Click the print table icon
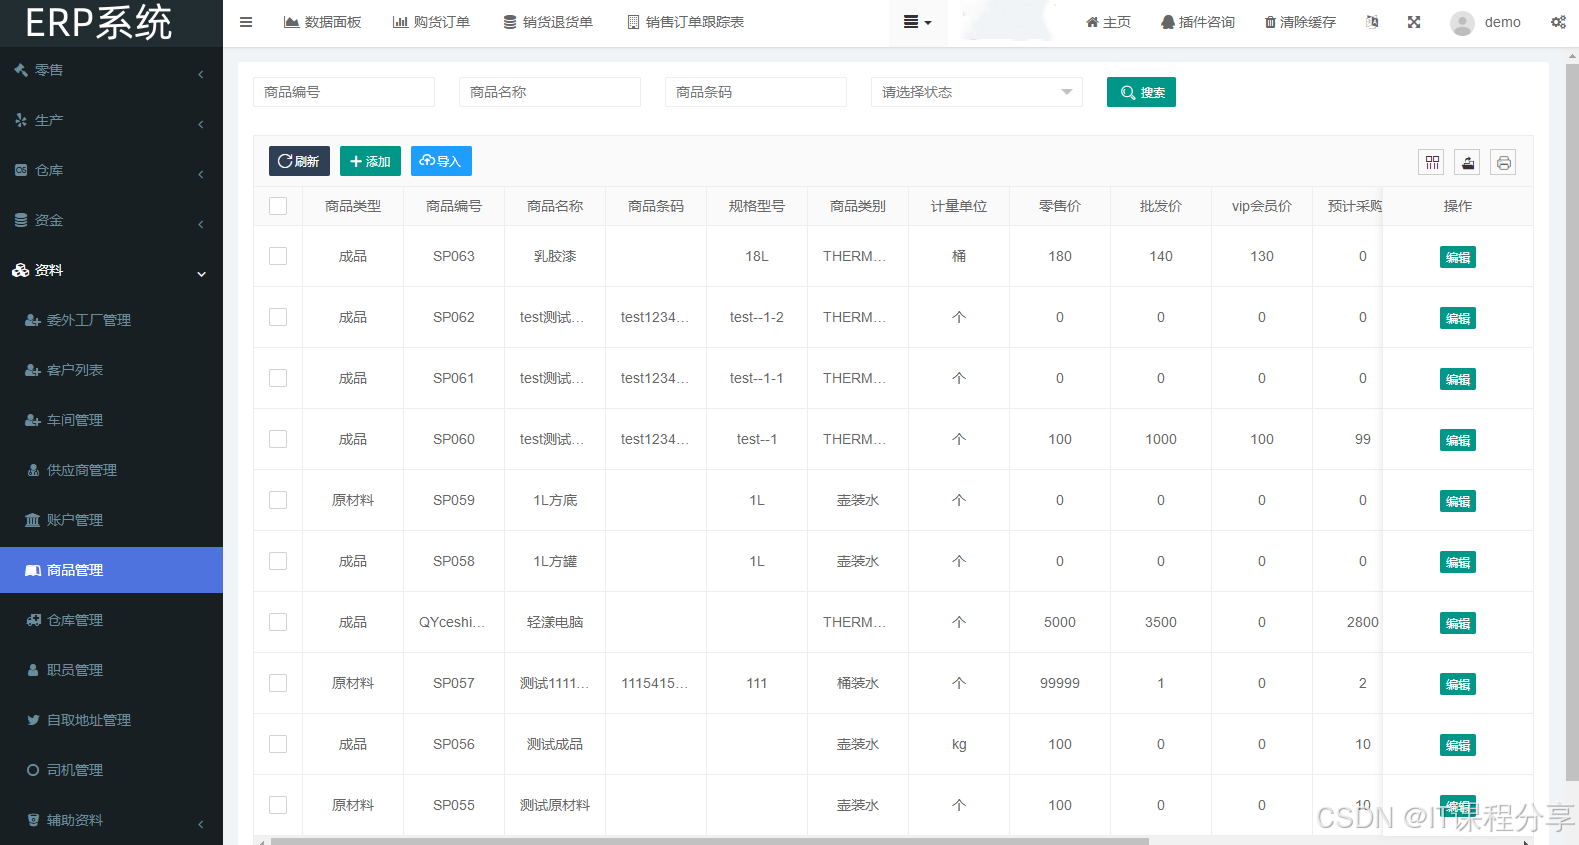This screenshot has height=845, width=1579. coord(1503,162)
